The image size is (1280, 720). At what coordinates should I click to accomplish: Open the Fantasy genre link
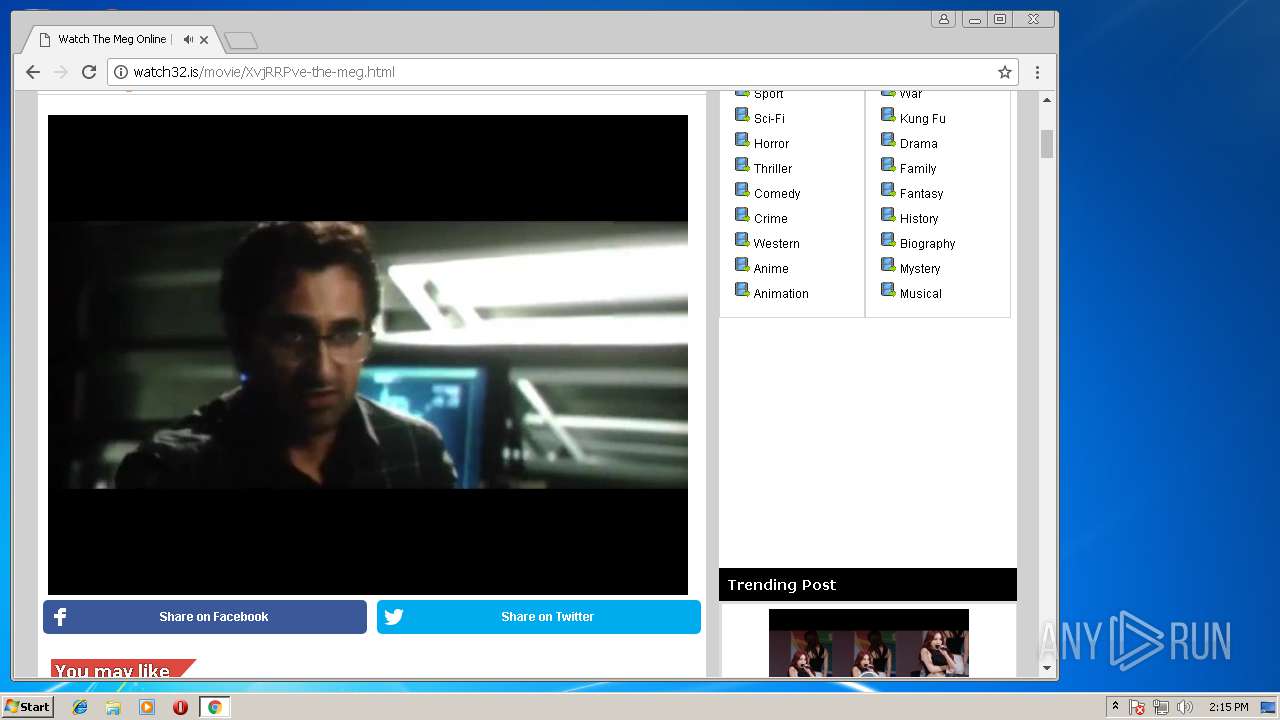921,194
